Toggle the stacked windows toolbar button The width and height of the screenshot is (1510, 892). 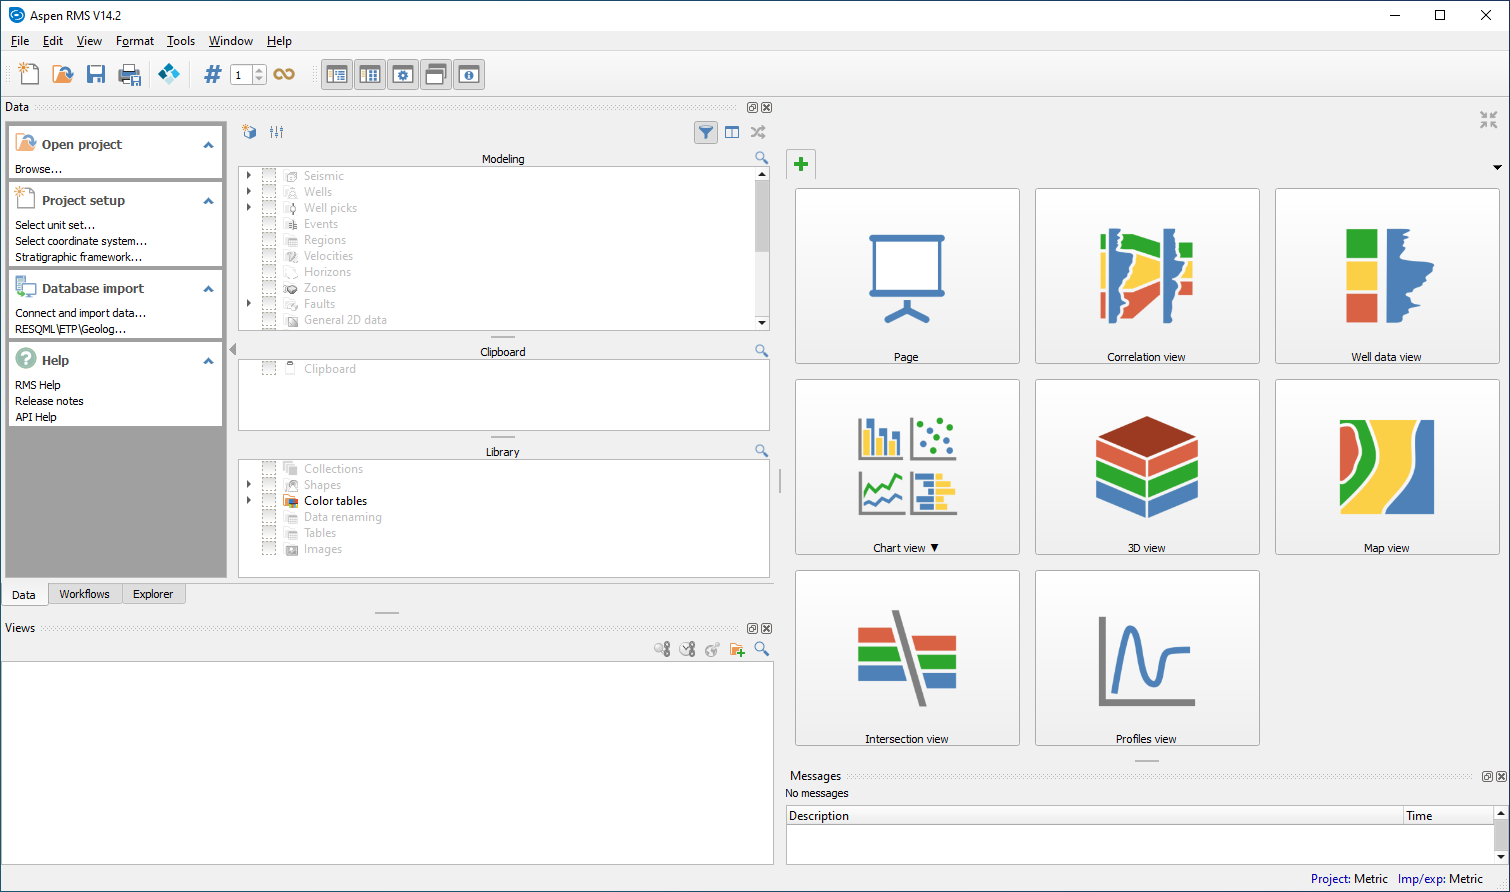click(x=436, y=74)
